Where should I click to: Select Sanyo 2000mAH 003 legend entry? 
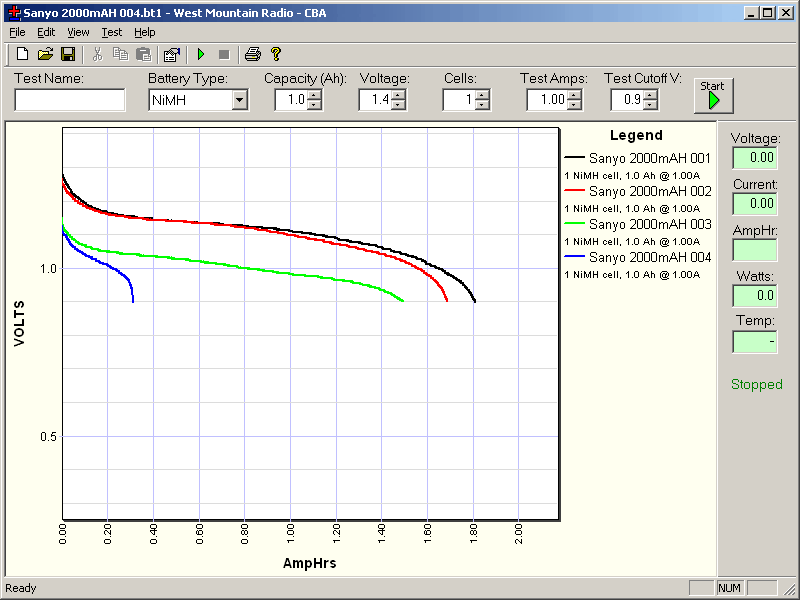click(649, 224)
